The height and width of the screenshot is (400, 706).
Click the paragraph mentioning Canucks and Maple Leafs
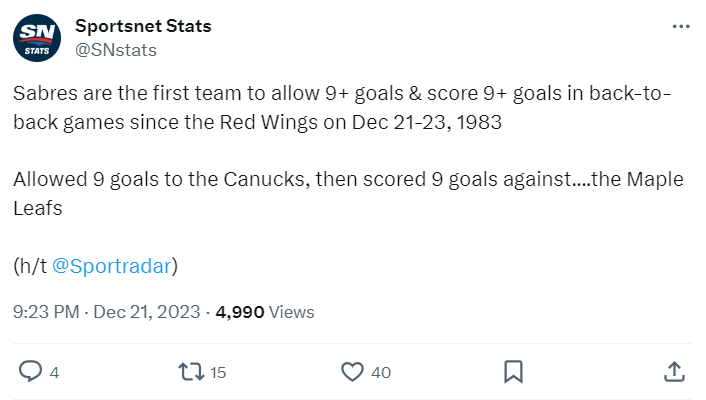click(x=348, y=194)
